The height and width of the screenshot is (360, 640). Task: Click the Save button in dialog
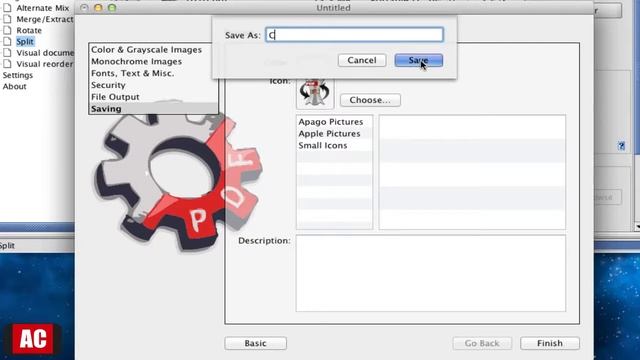(418, 60)
